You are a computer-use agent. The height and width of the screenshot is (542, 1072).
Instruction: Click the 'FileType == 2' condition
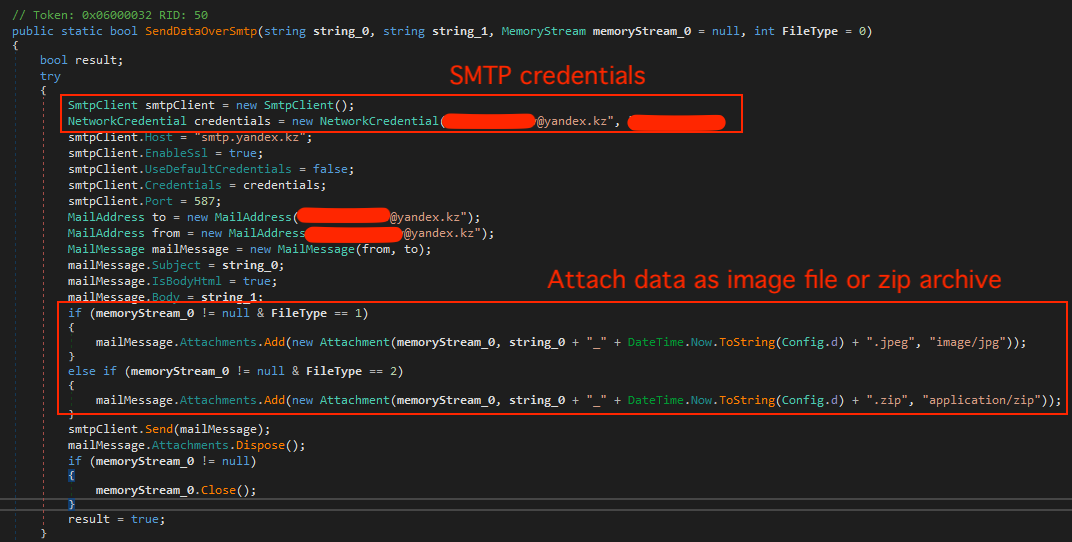click(351, 371)
